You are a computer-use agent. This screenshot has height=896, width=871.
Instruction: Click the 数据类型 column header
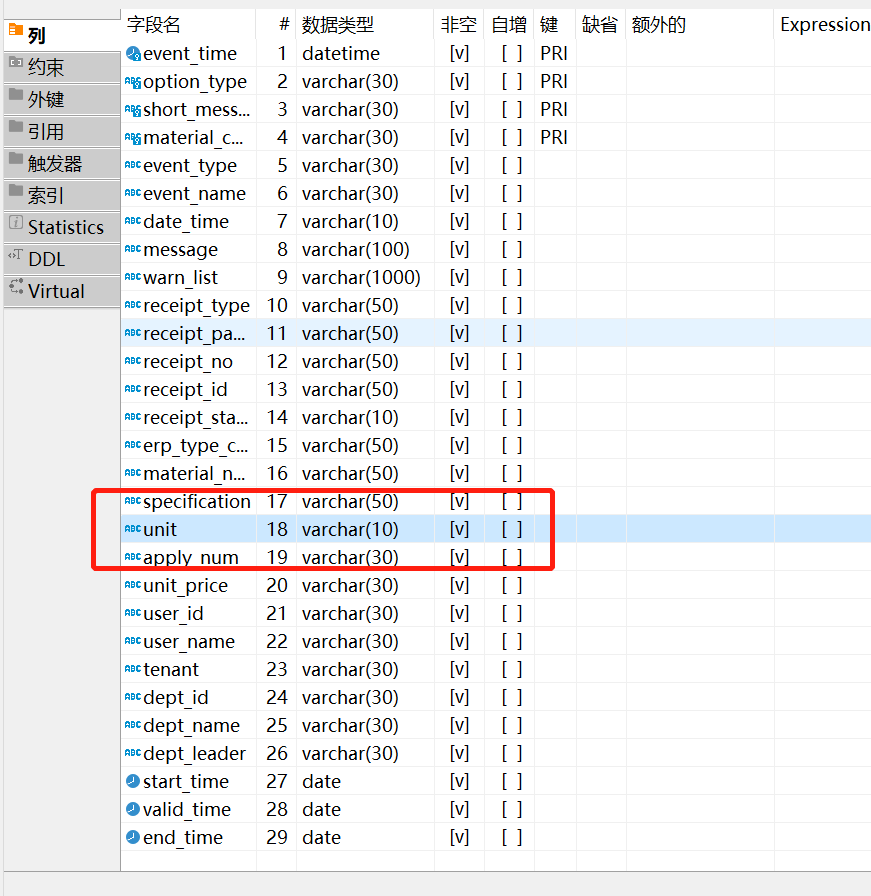340,25
